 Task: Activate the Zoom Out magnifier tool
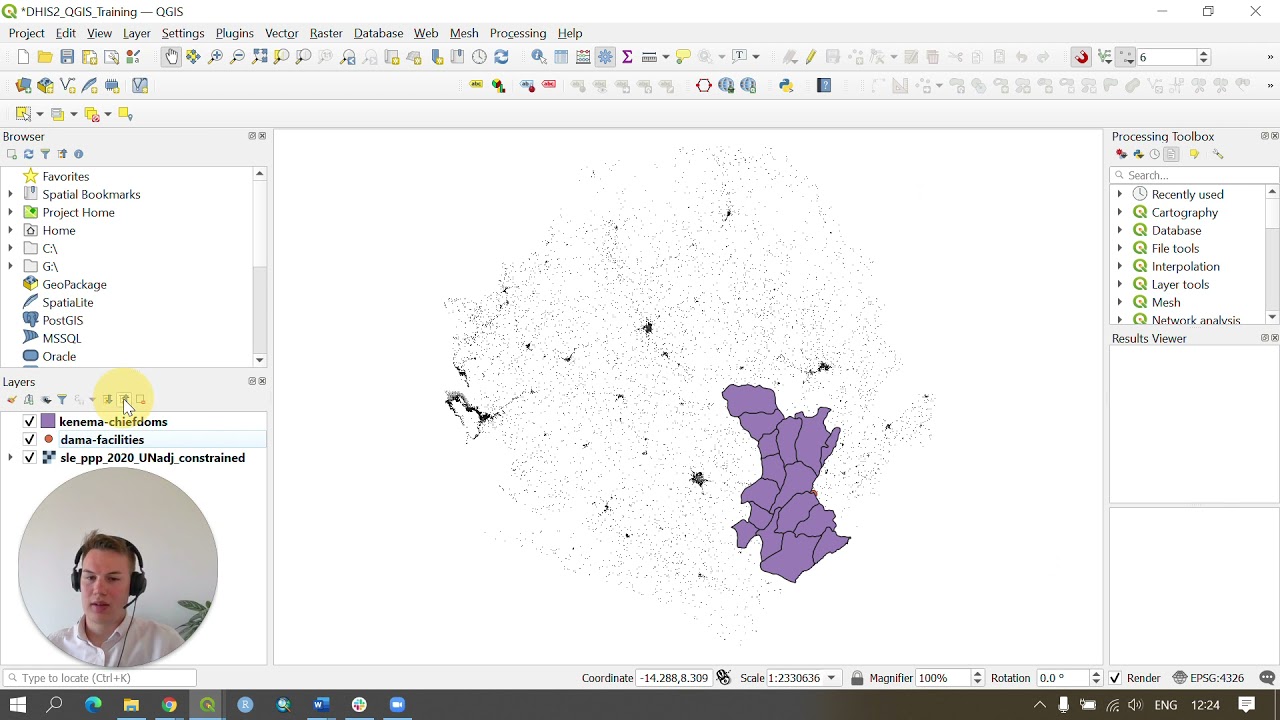237,57
